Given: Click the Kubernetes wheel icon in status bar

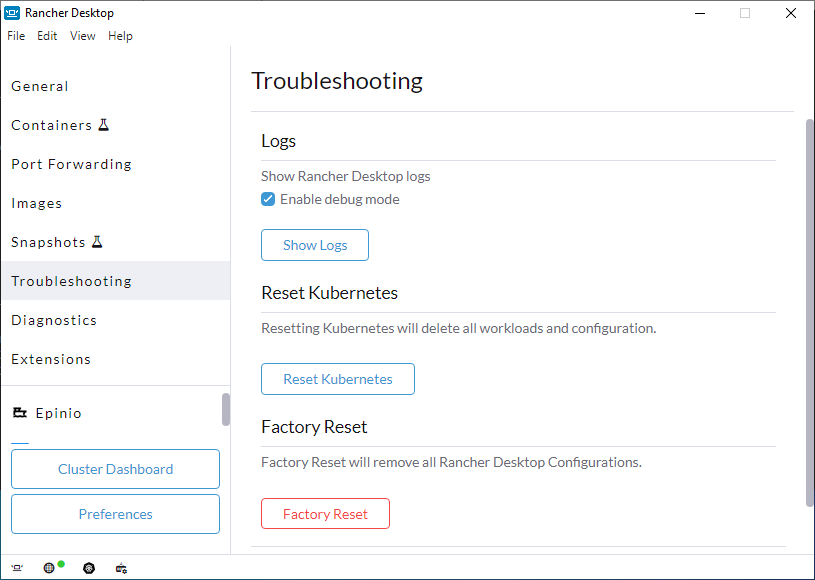Looking at the screenshot, I should point(89,568).
